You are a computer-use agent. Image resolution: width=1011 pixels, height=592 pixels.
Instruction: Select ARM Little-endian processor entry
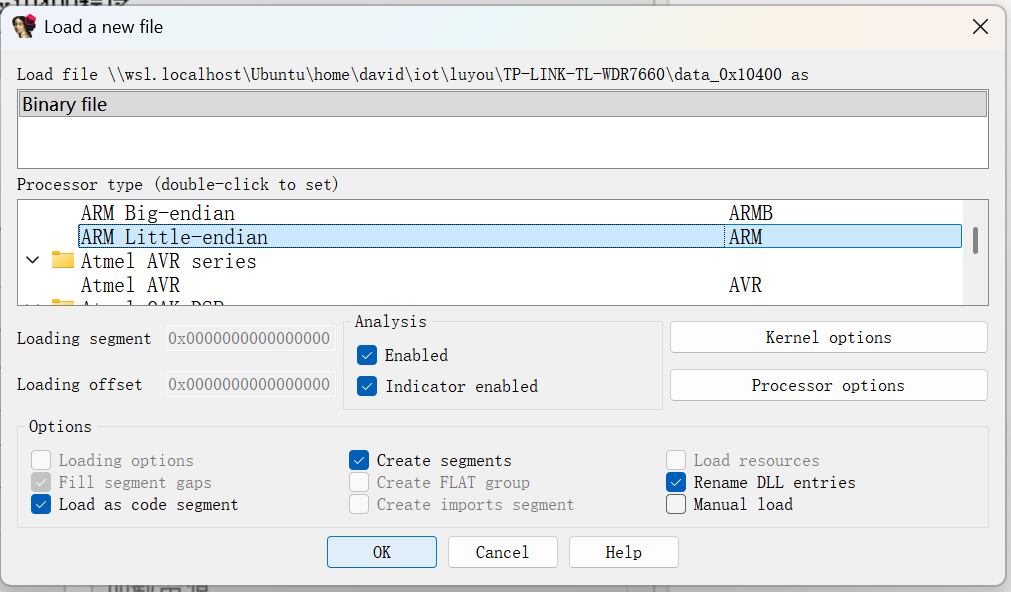tap(174, 237)
